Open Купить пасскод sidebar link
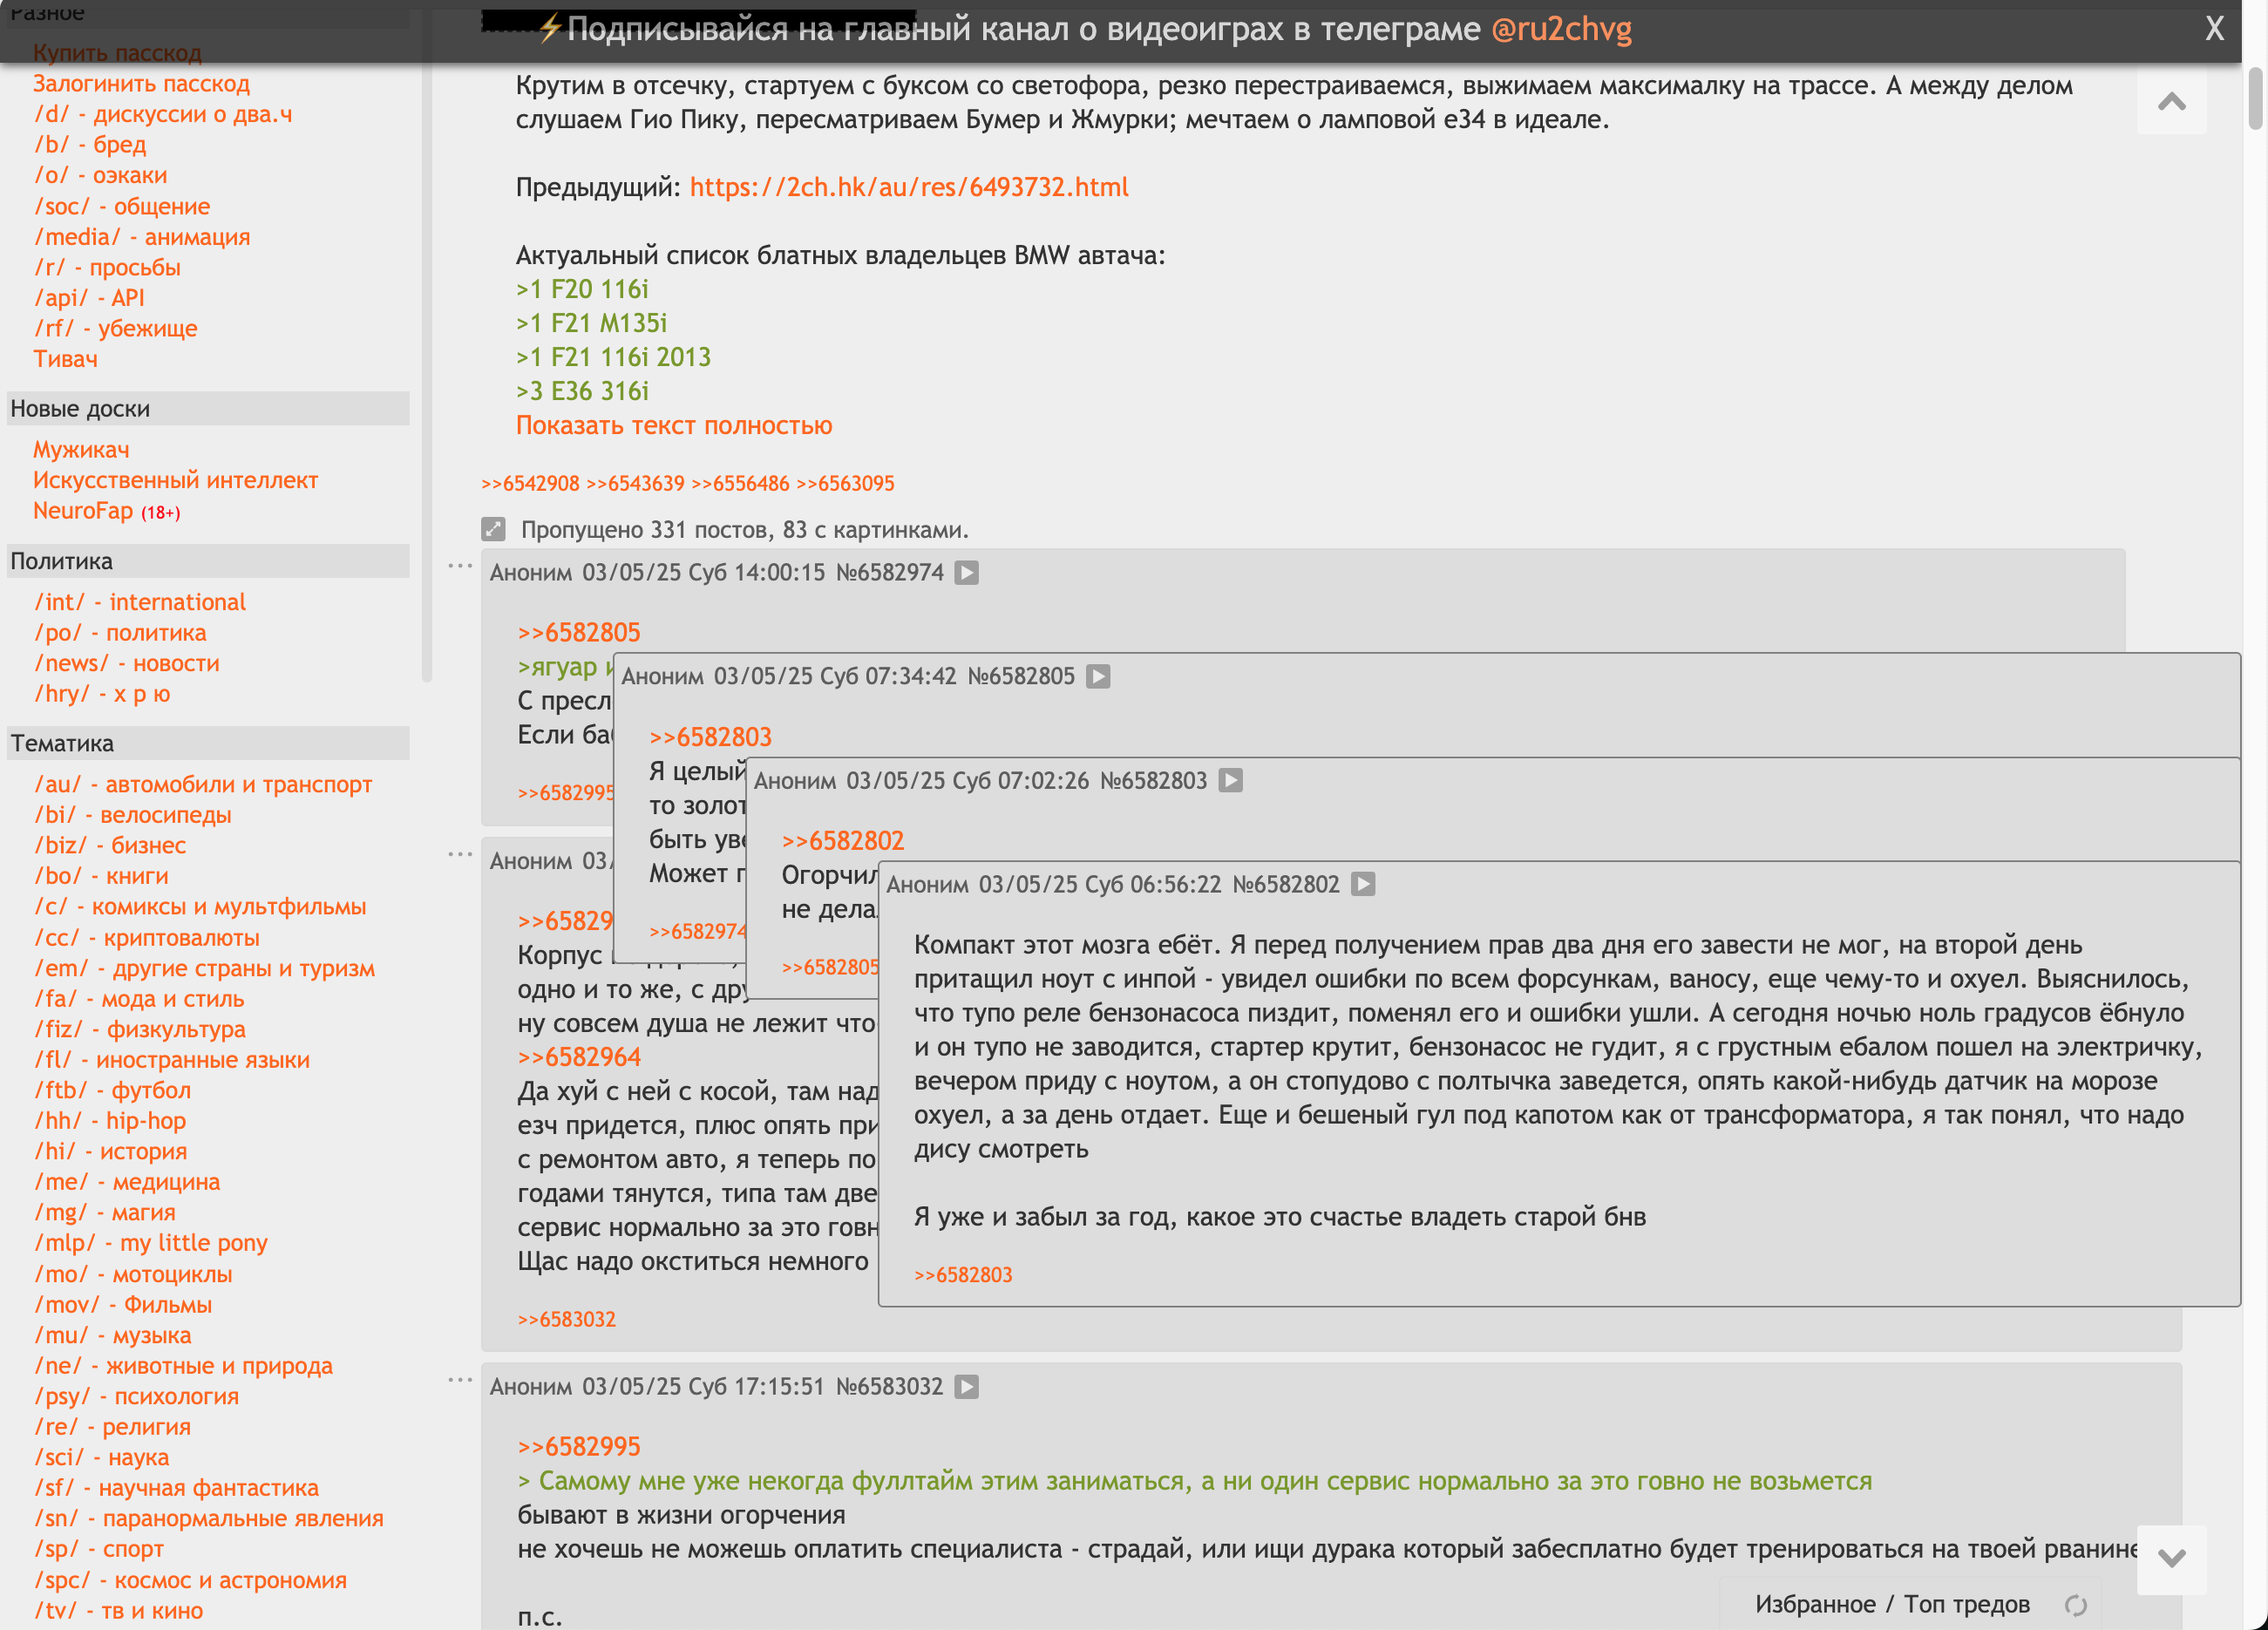The width and height of the screenshot is (2268, 1630). coord(117,53)
